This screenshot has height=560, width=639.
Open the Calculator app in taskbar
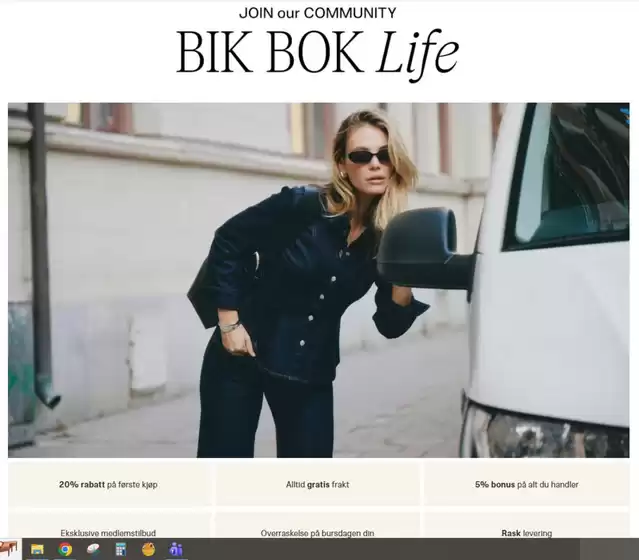(121, 549)
